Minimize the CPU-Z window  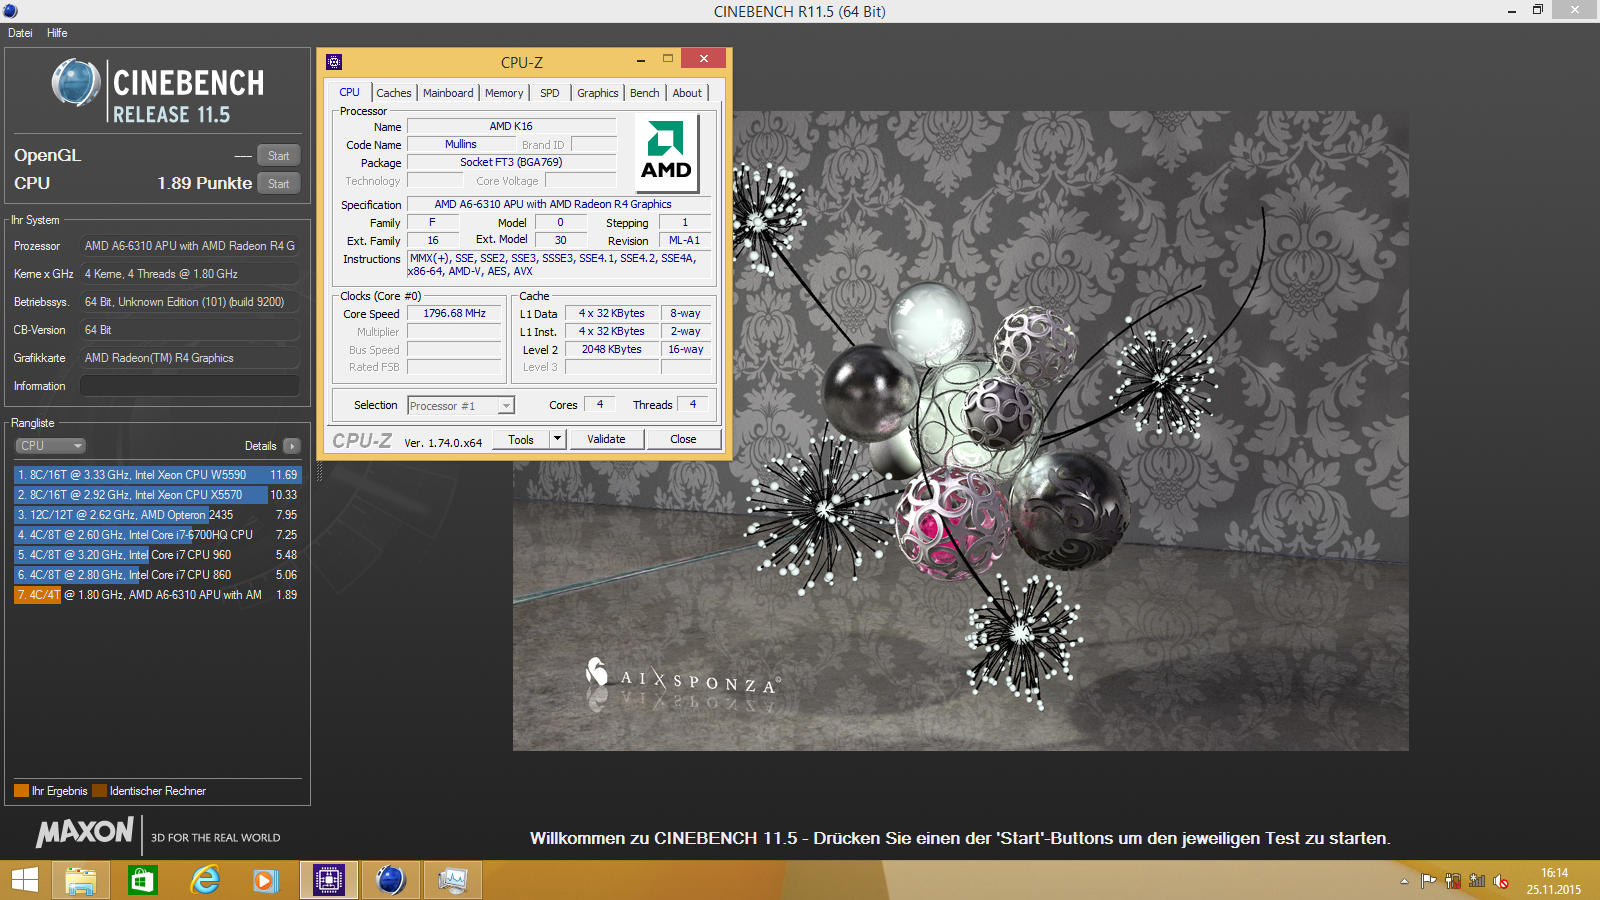point(641,60)
